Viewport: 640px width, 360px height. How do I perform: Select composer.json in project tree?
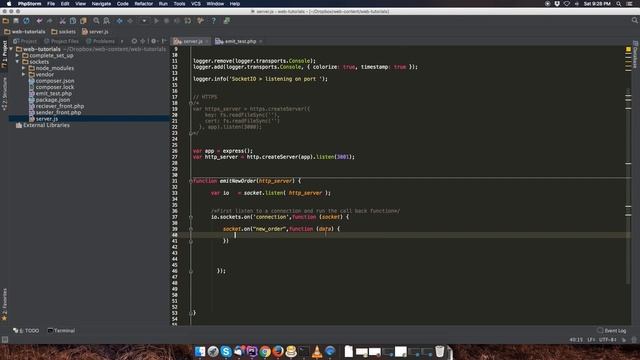[51, 81]
